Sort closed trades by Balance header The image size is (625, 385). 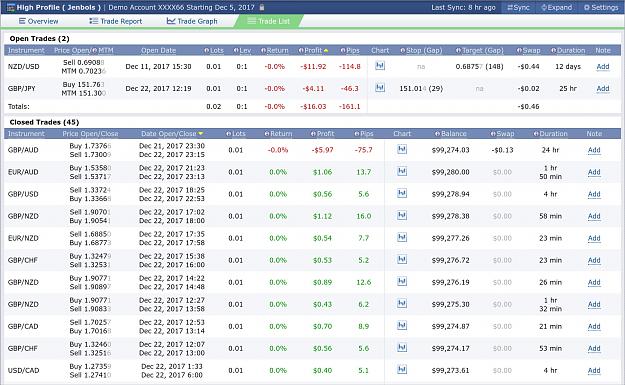(x=454, y=134)
